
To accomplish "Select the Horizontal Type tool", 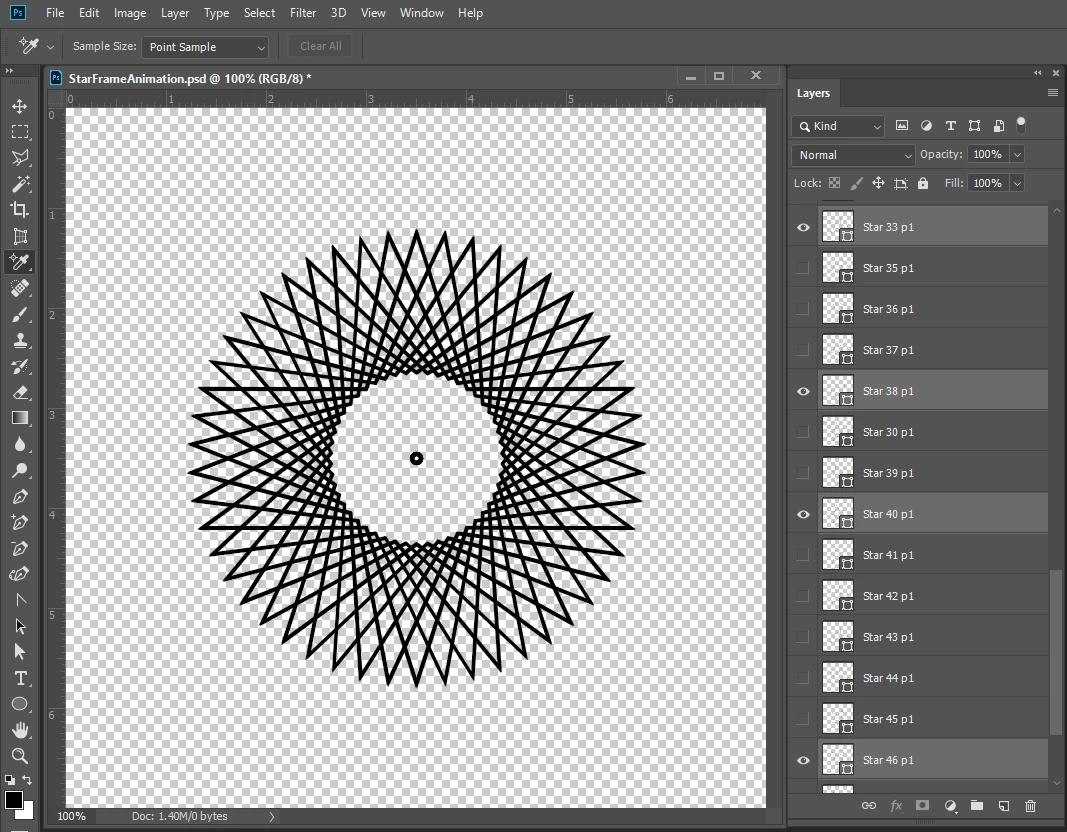I will tap(20, 678).
